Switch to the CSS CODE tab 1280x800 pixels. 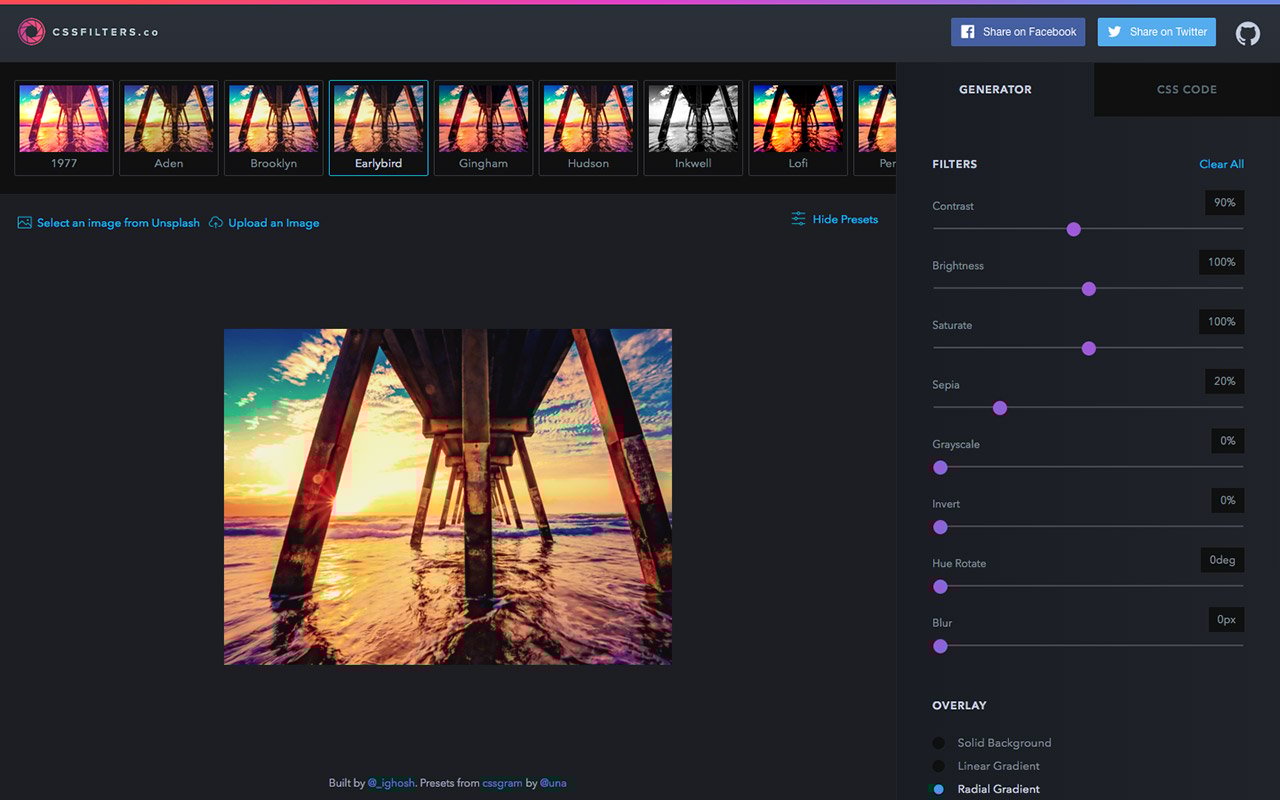click(x=1186, y=89)
